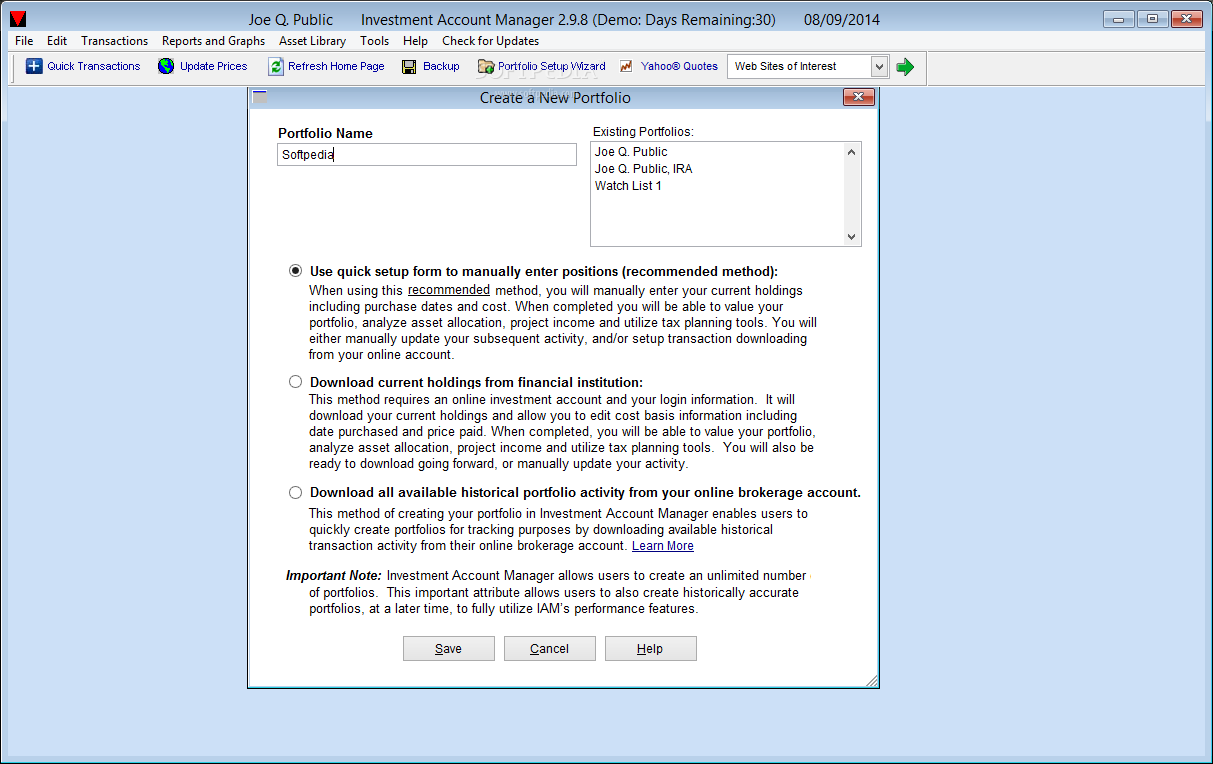Image resolution: width=1213 pixels, height=764 pixels.
Task: Click the Update Prices globe icon
Action: [166, 66]
